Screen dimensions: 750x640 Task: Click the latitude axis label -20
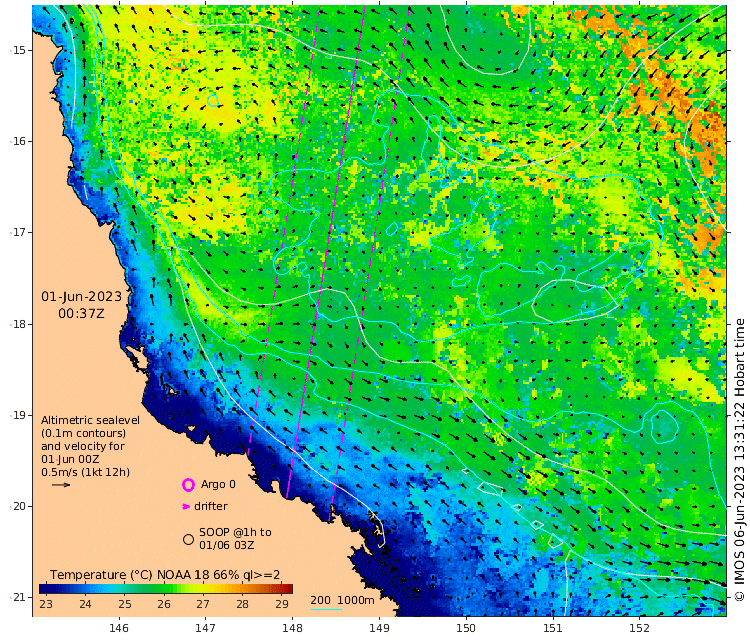[18, 507]
